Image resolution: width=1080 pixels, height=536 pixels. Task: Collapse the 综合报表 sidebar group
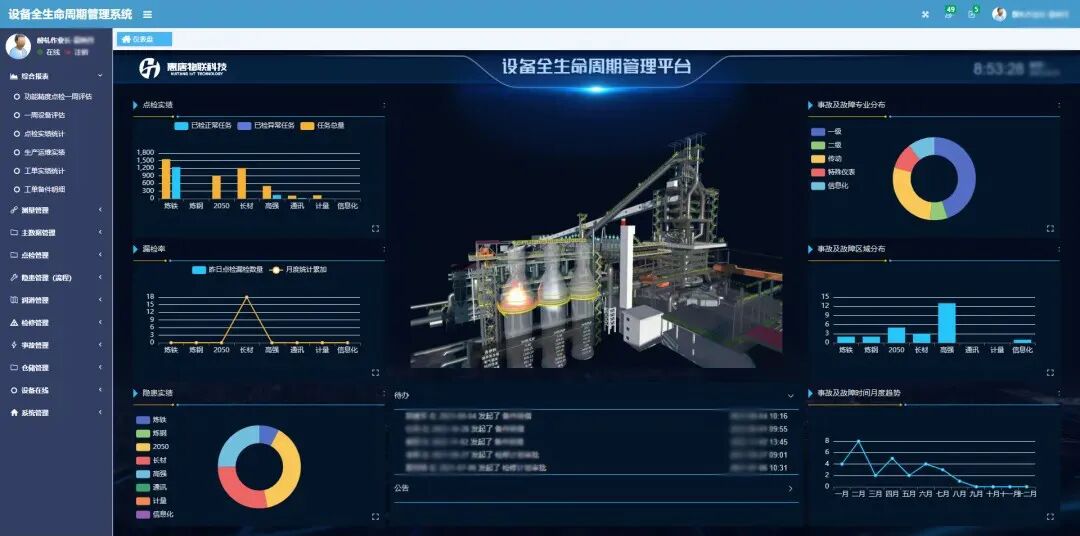click(100, 76)
